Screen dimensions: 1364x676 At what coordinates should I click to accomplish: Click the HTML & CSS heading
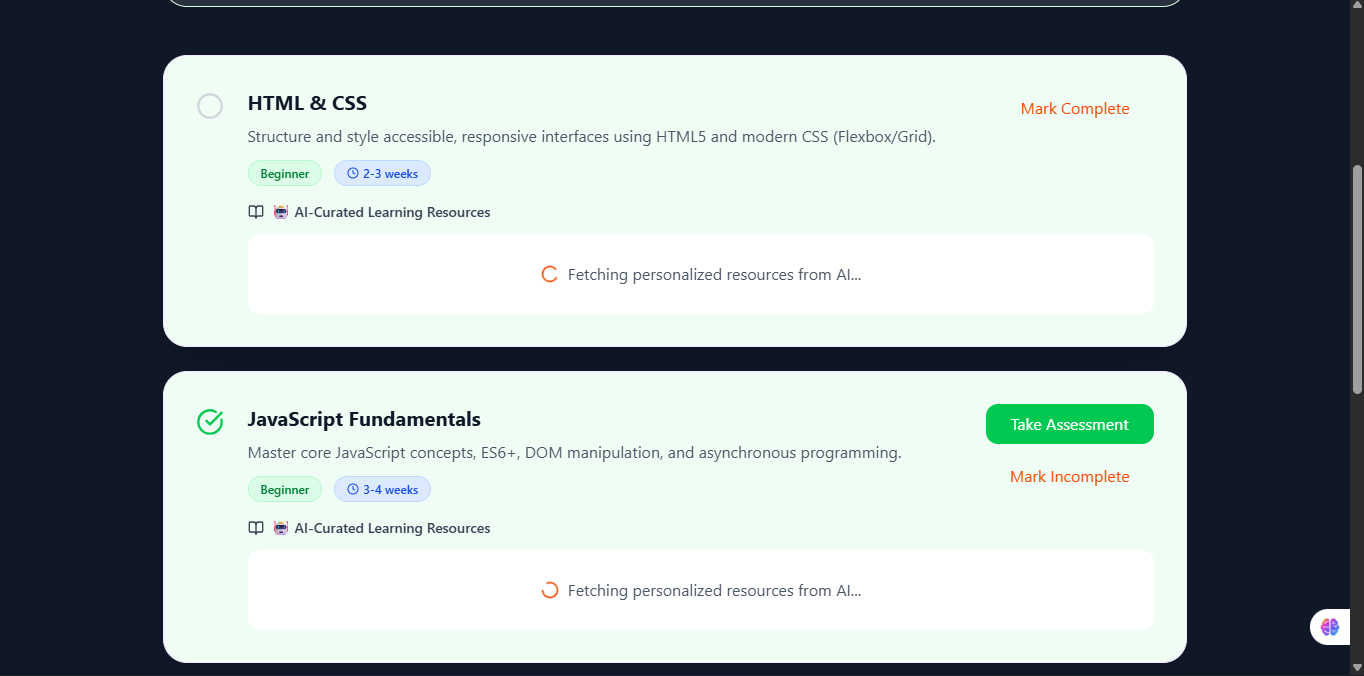coord(307,103)
